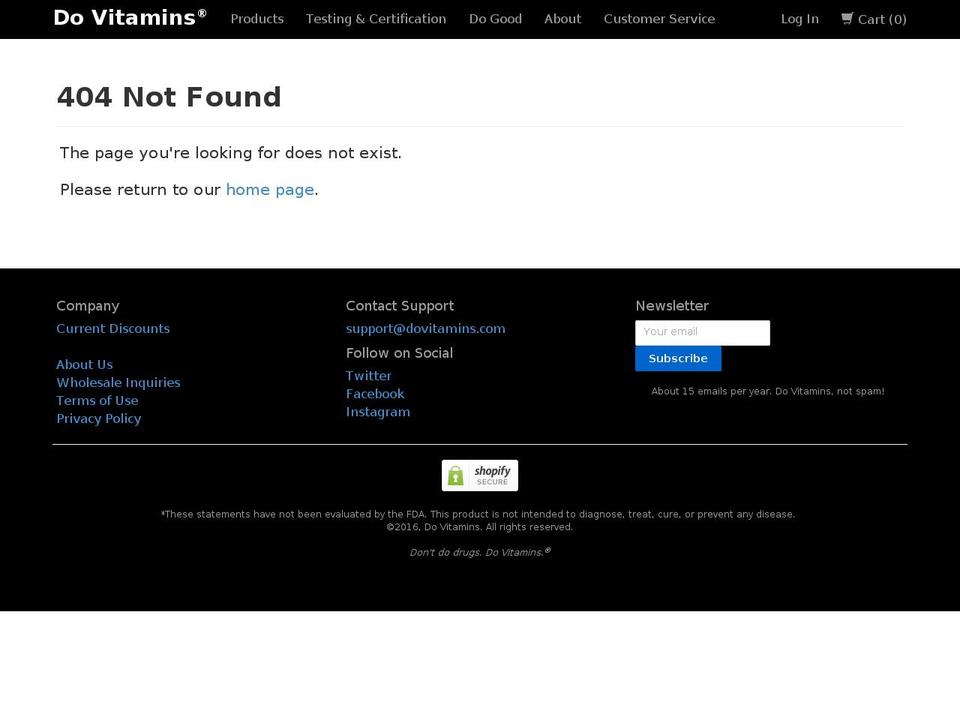Open the Products menu
The image size is (960, 720).
click(x=257, y=19)
